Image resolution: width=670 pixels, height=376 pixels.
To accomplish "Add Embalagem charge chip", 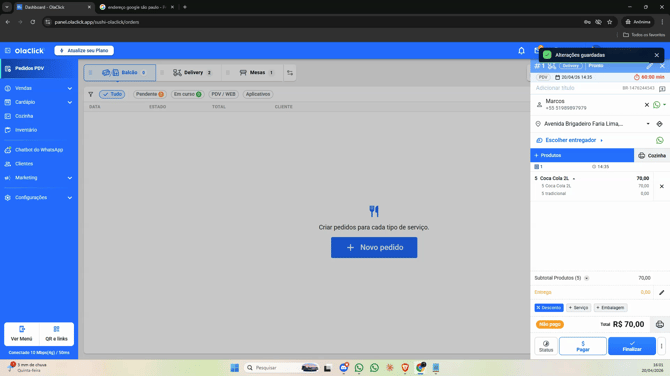I will coord(610,308).
